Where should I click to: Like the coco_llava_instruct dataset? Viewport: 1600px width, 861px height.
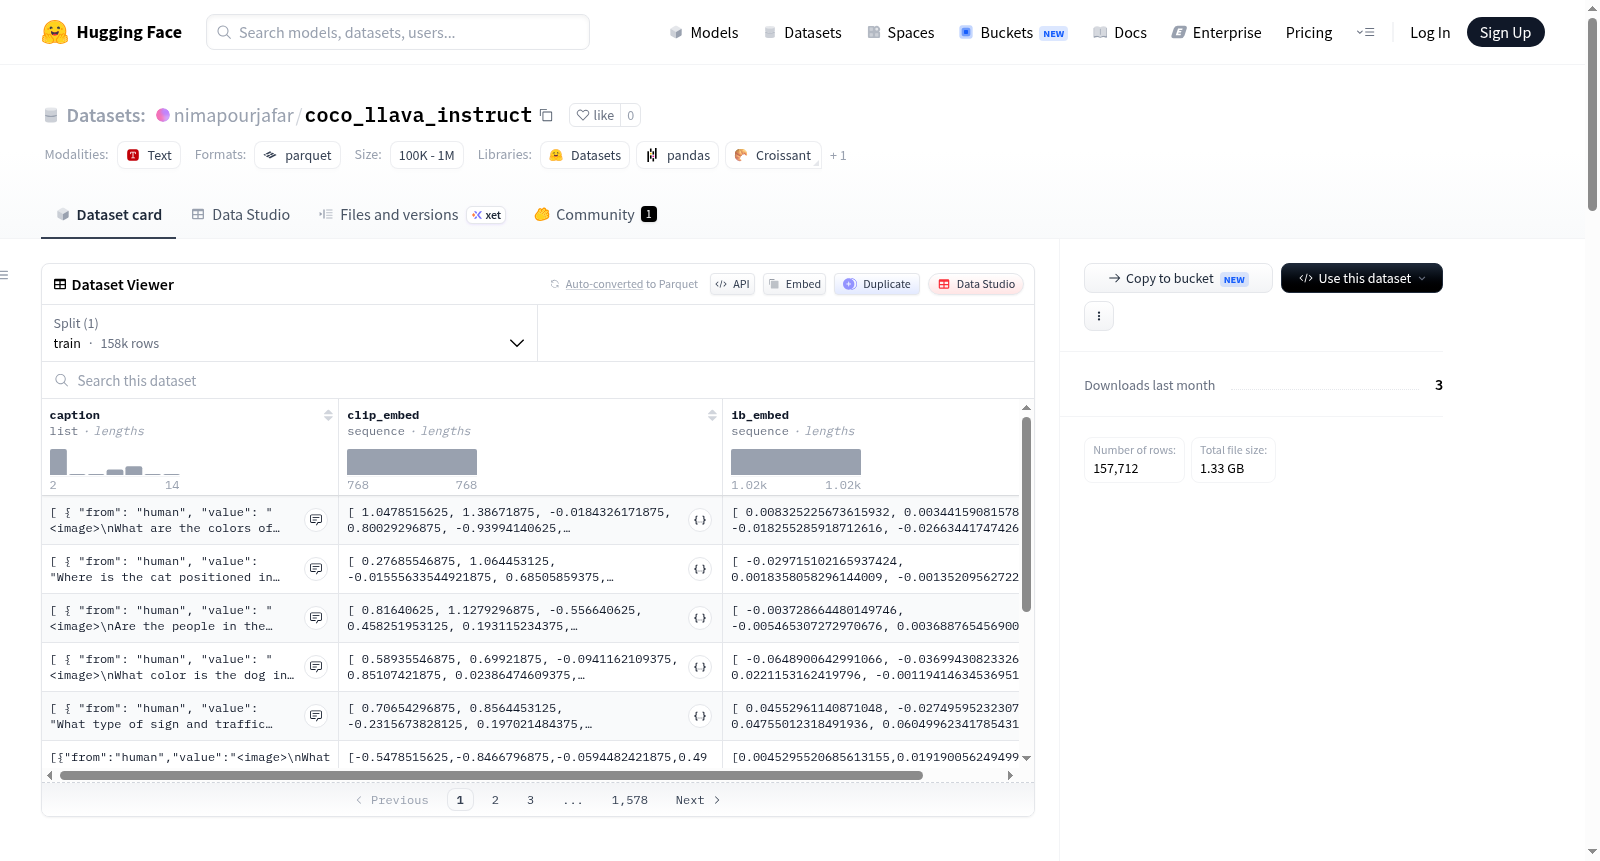tap(596, 115)
